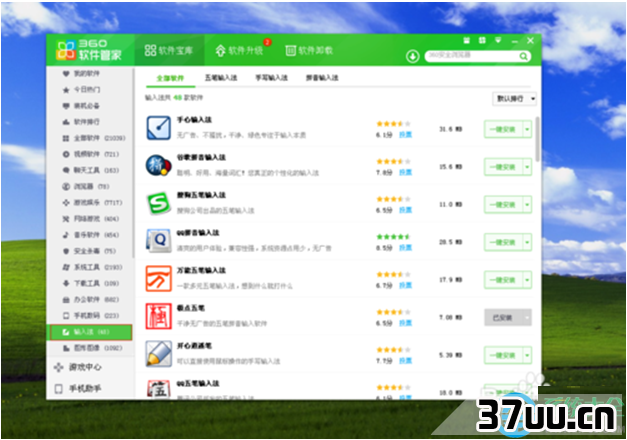The width and height of the screenshot is (627, 440).
Task: Select the 手写输入法 filter tab
Action: click(272, 78)
